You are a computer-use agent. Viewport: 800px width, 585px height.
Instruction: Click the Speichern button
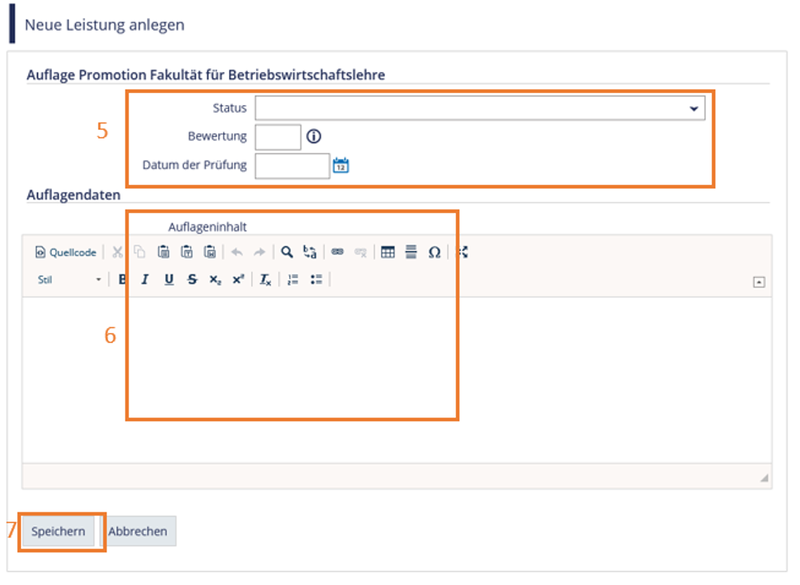(x=58, y=531)
